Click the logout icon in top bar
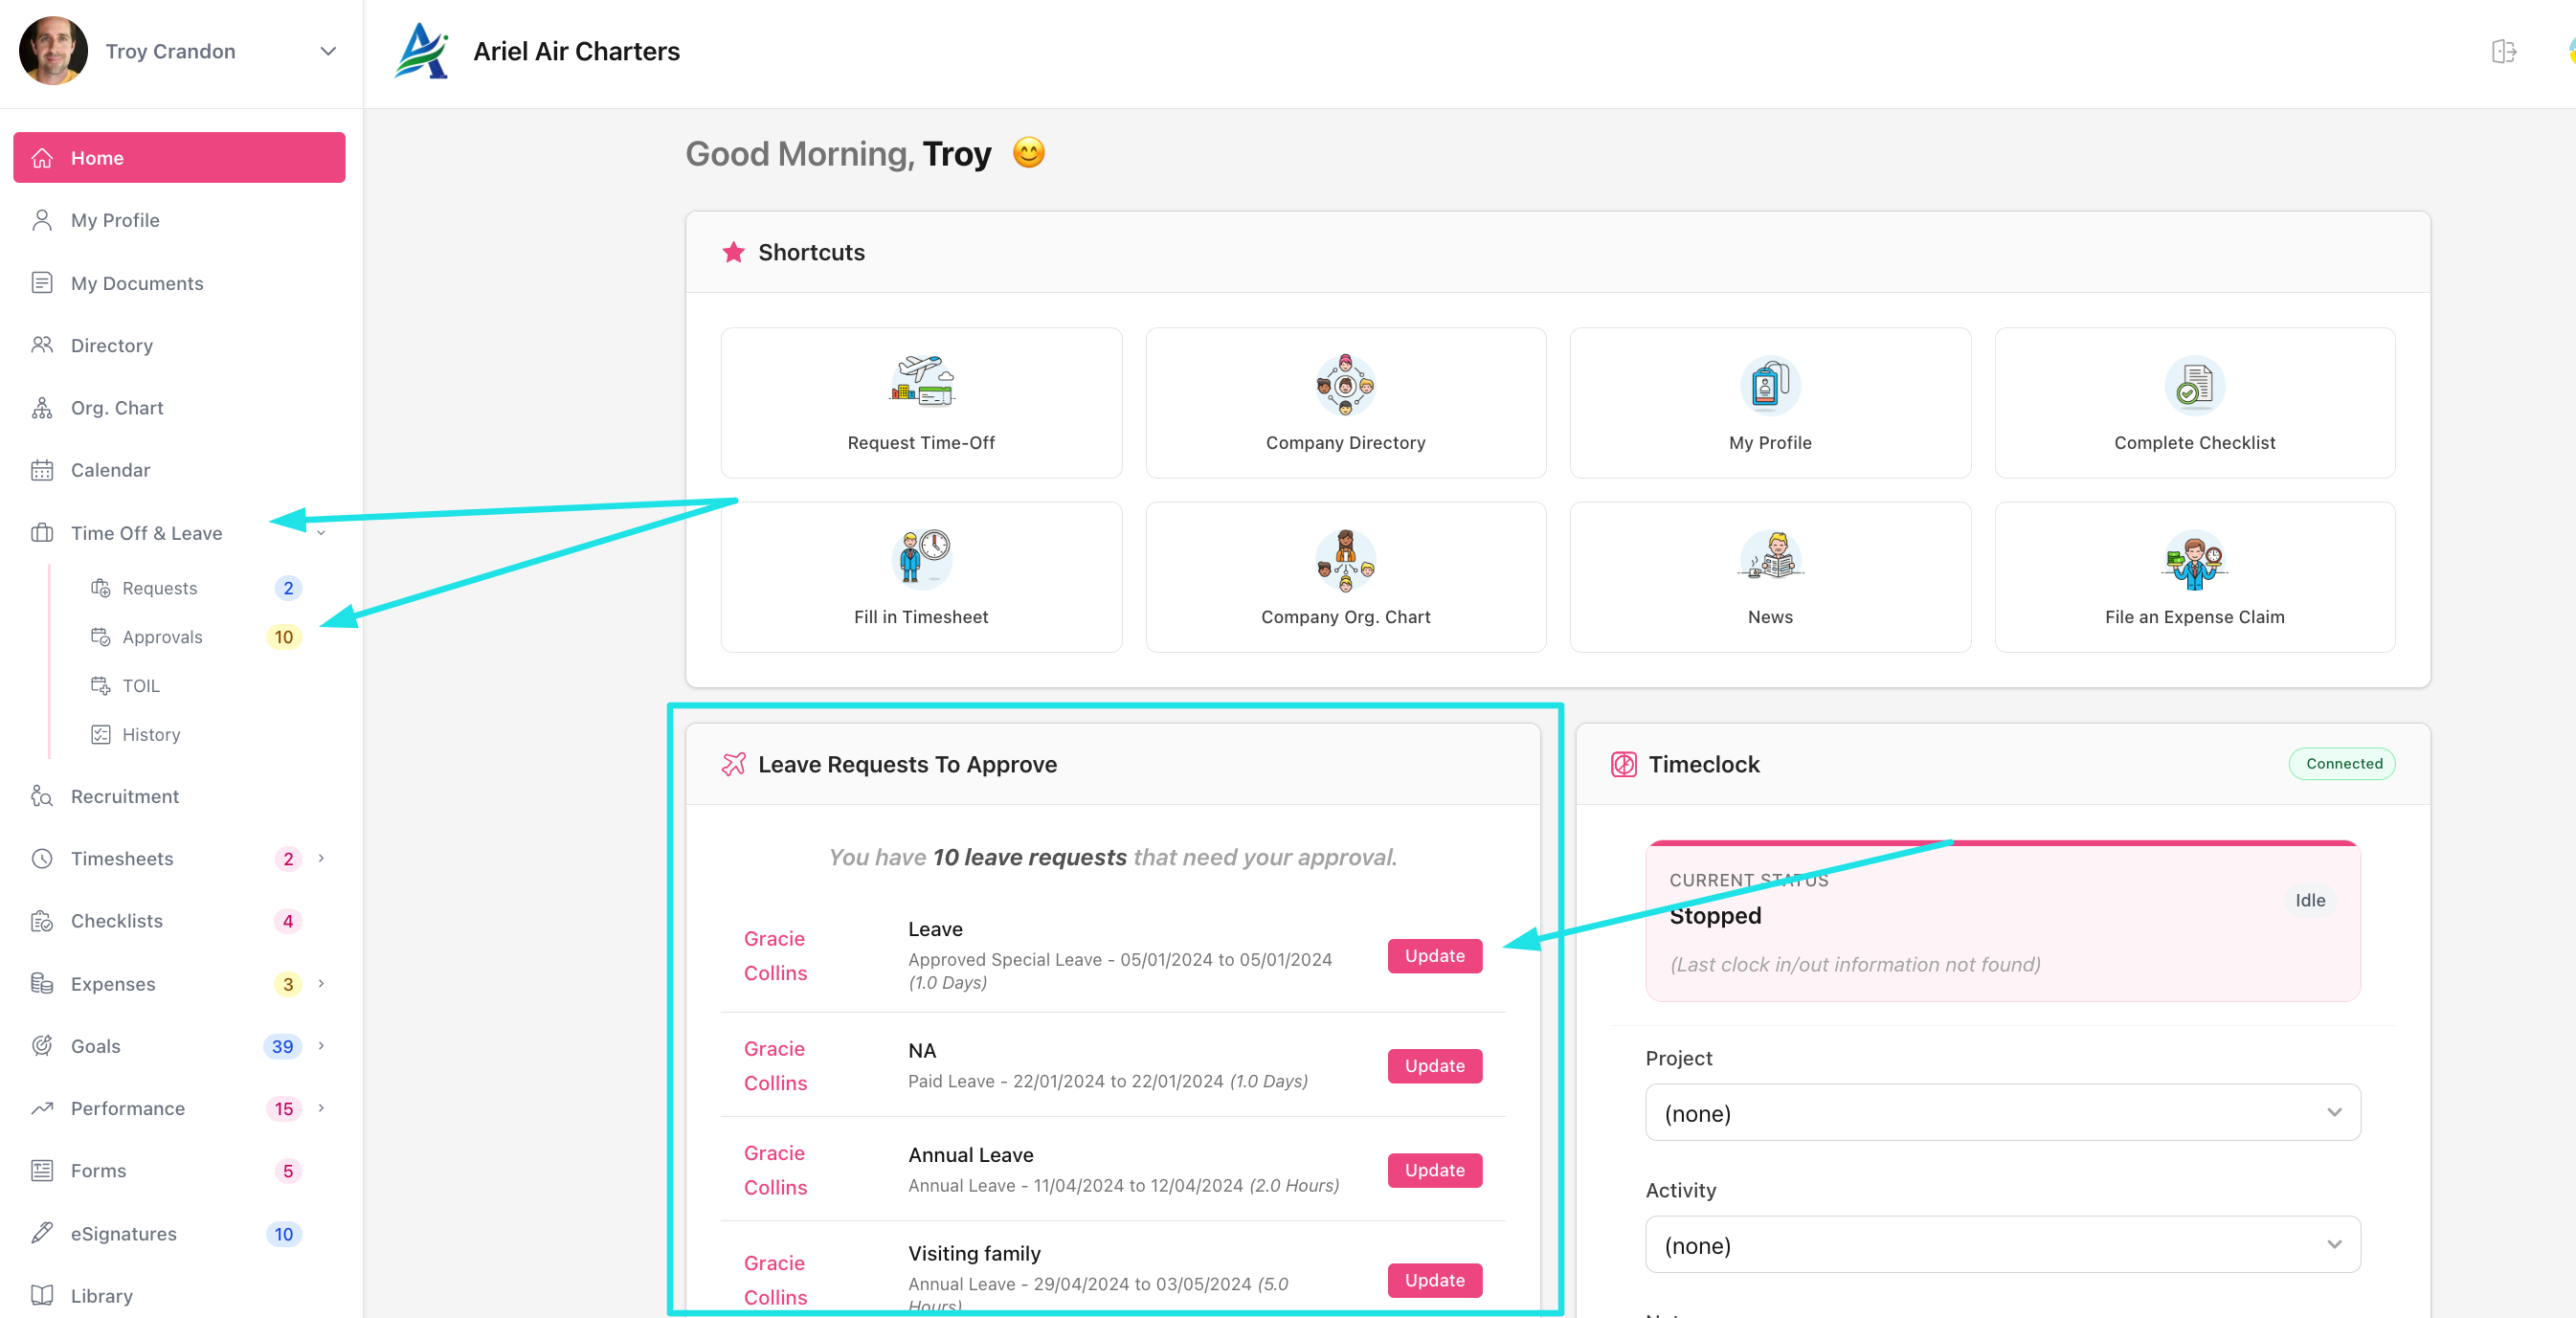Screen dimensions: 2576x1318 pyautogui.click(x=2503, y=52)
